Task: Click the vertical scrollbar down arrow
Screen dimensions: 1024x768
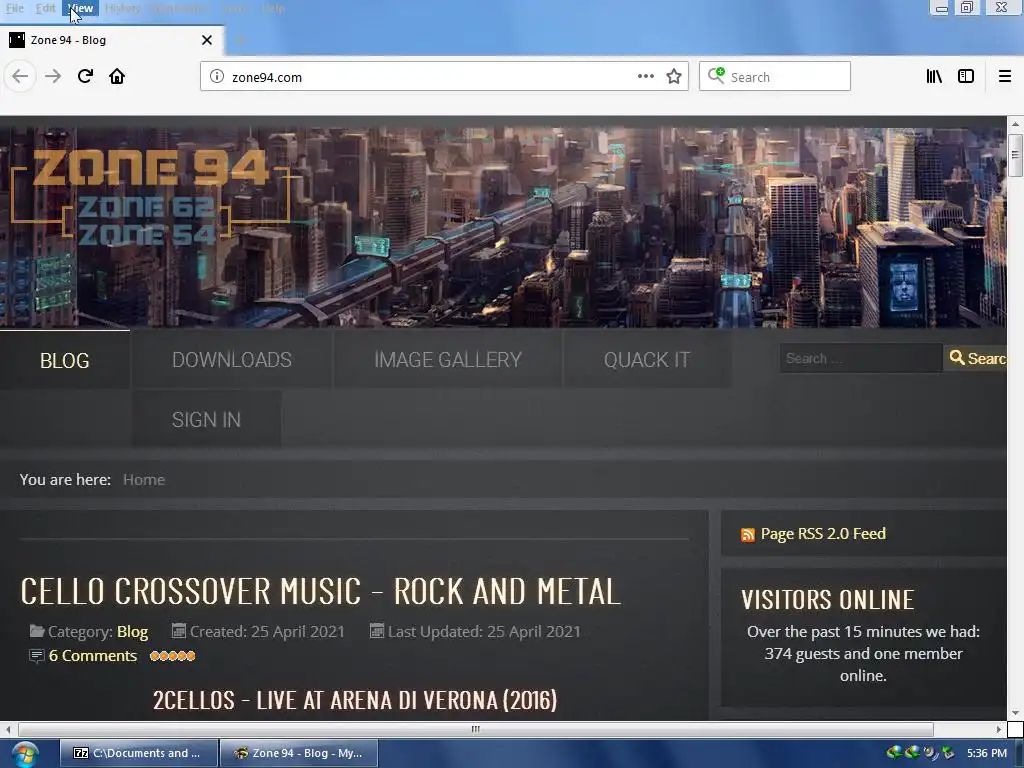Action: tap(1015, 713)
